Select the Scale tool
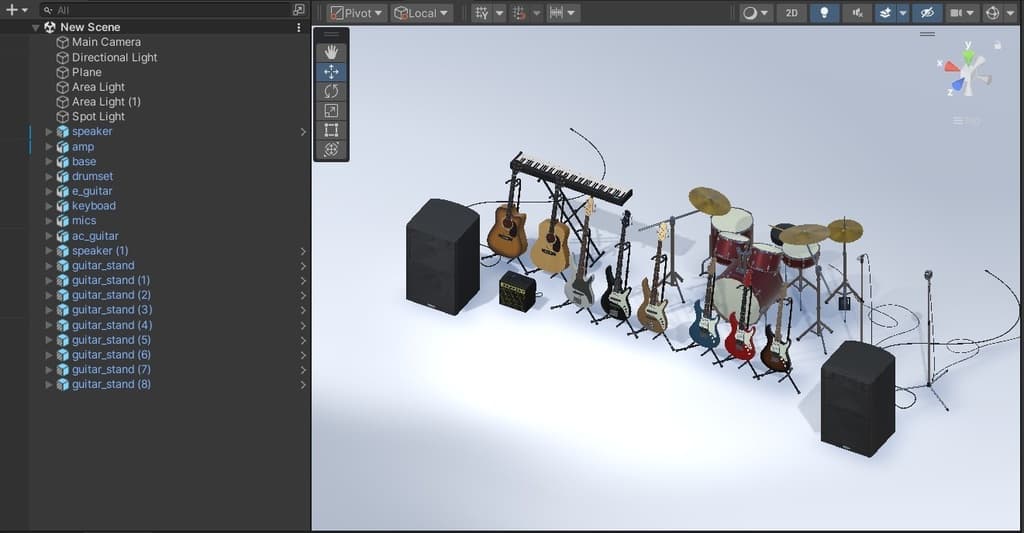Viewport: 1024px width, 533px height. pyautogui.click(x=331, y=110)
